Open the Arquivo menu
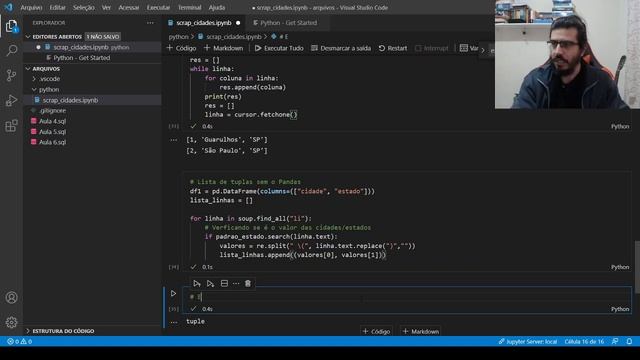Viewport: 640px width, 360px height. [x=31, y=7]
